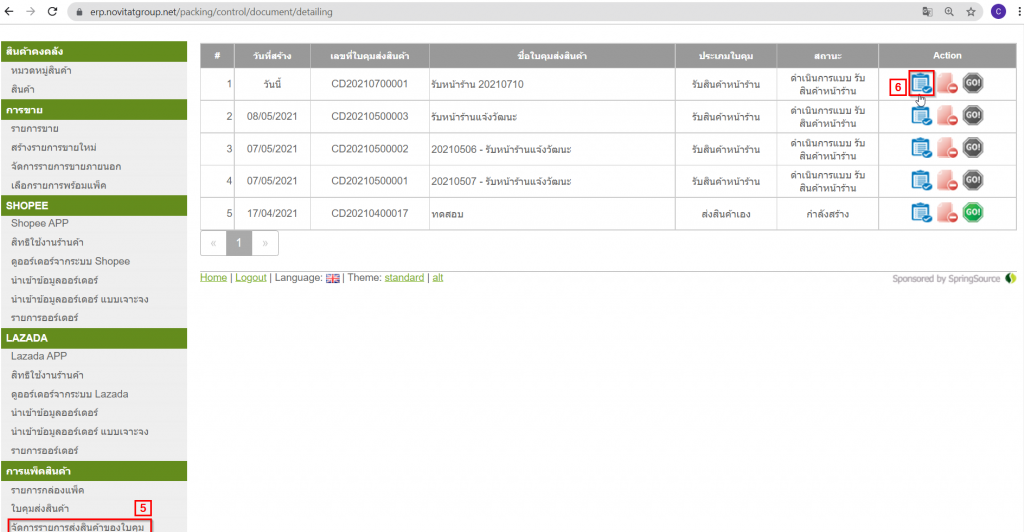Open clipboard detail icon for CD20210700001
This screenshot has height=532, width=1024.
(x=920, y=85)
